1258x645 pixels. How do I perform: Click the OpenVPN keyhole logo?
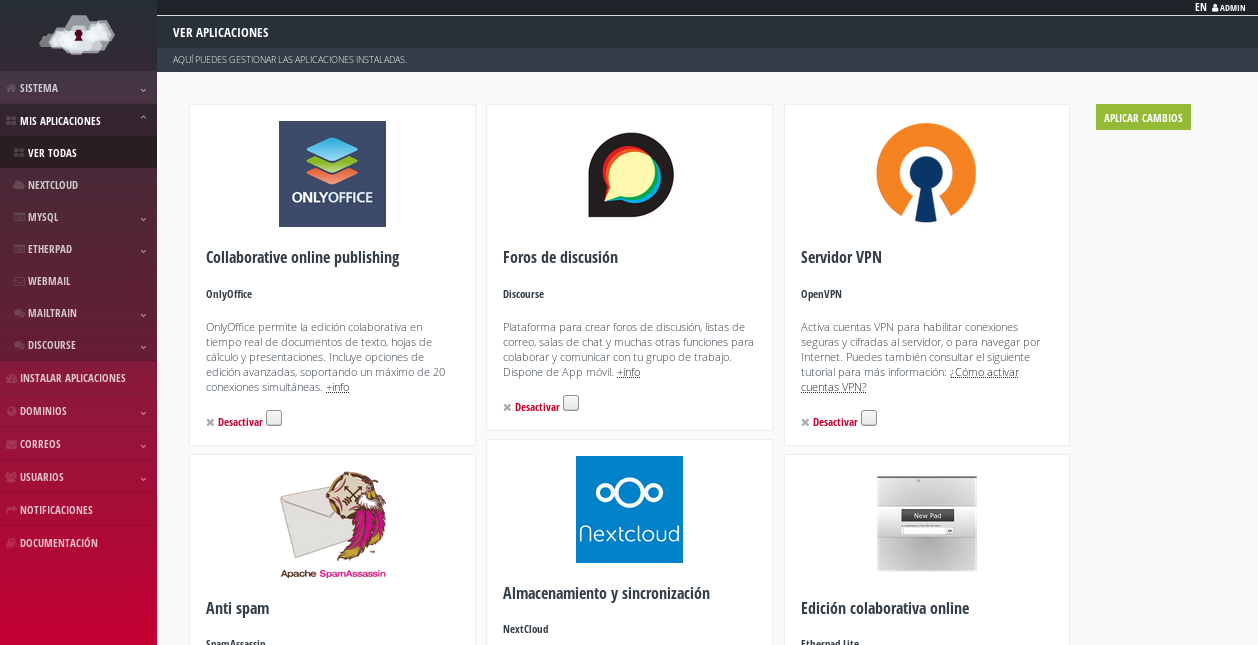click(x=926, y=173)
